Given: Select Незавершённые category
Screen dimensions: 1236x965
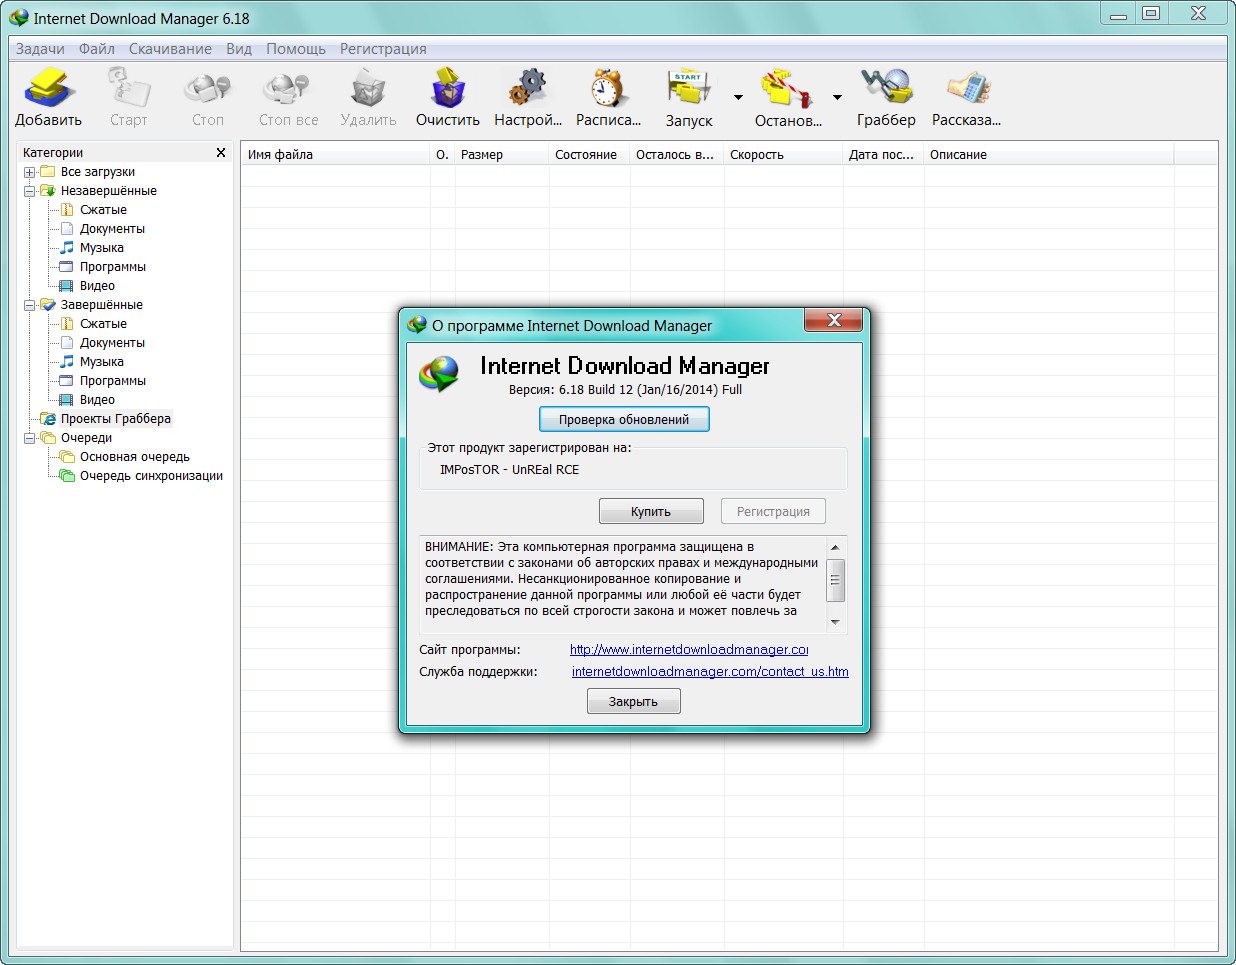Looking at the screenshot, I should (x=109, y=191).
